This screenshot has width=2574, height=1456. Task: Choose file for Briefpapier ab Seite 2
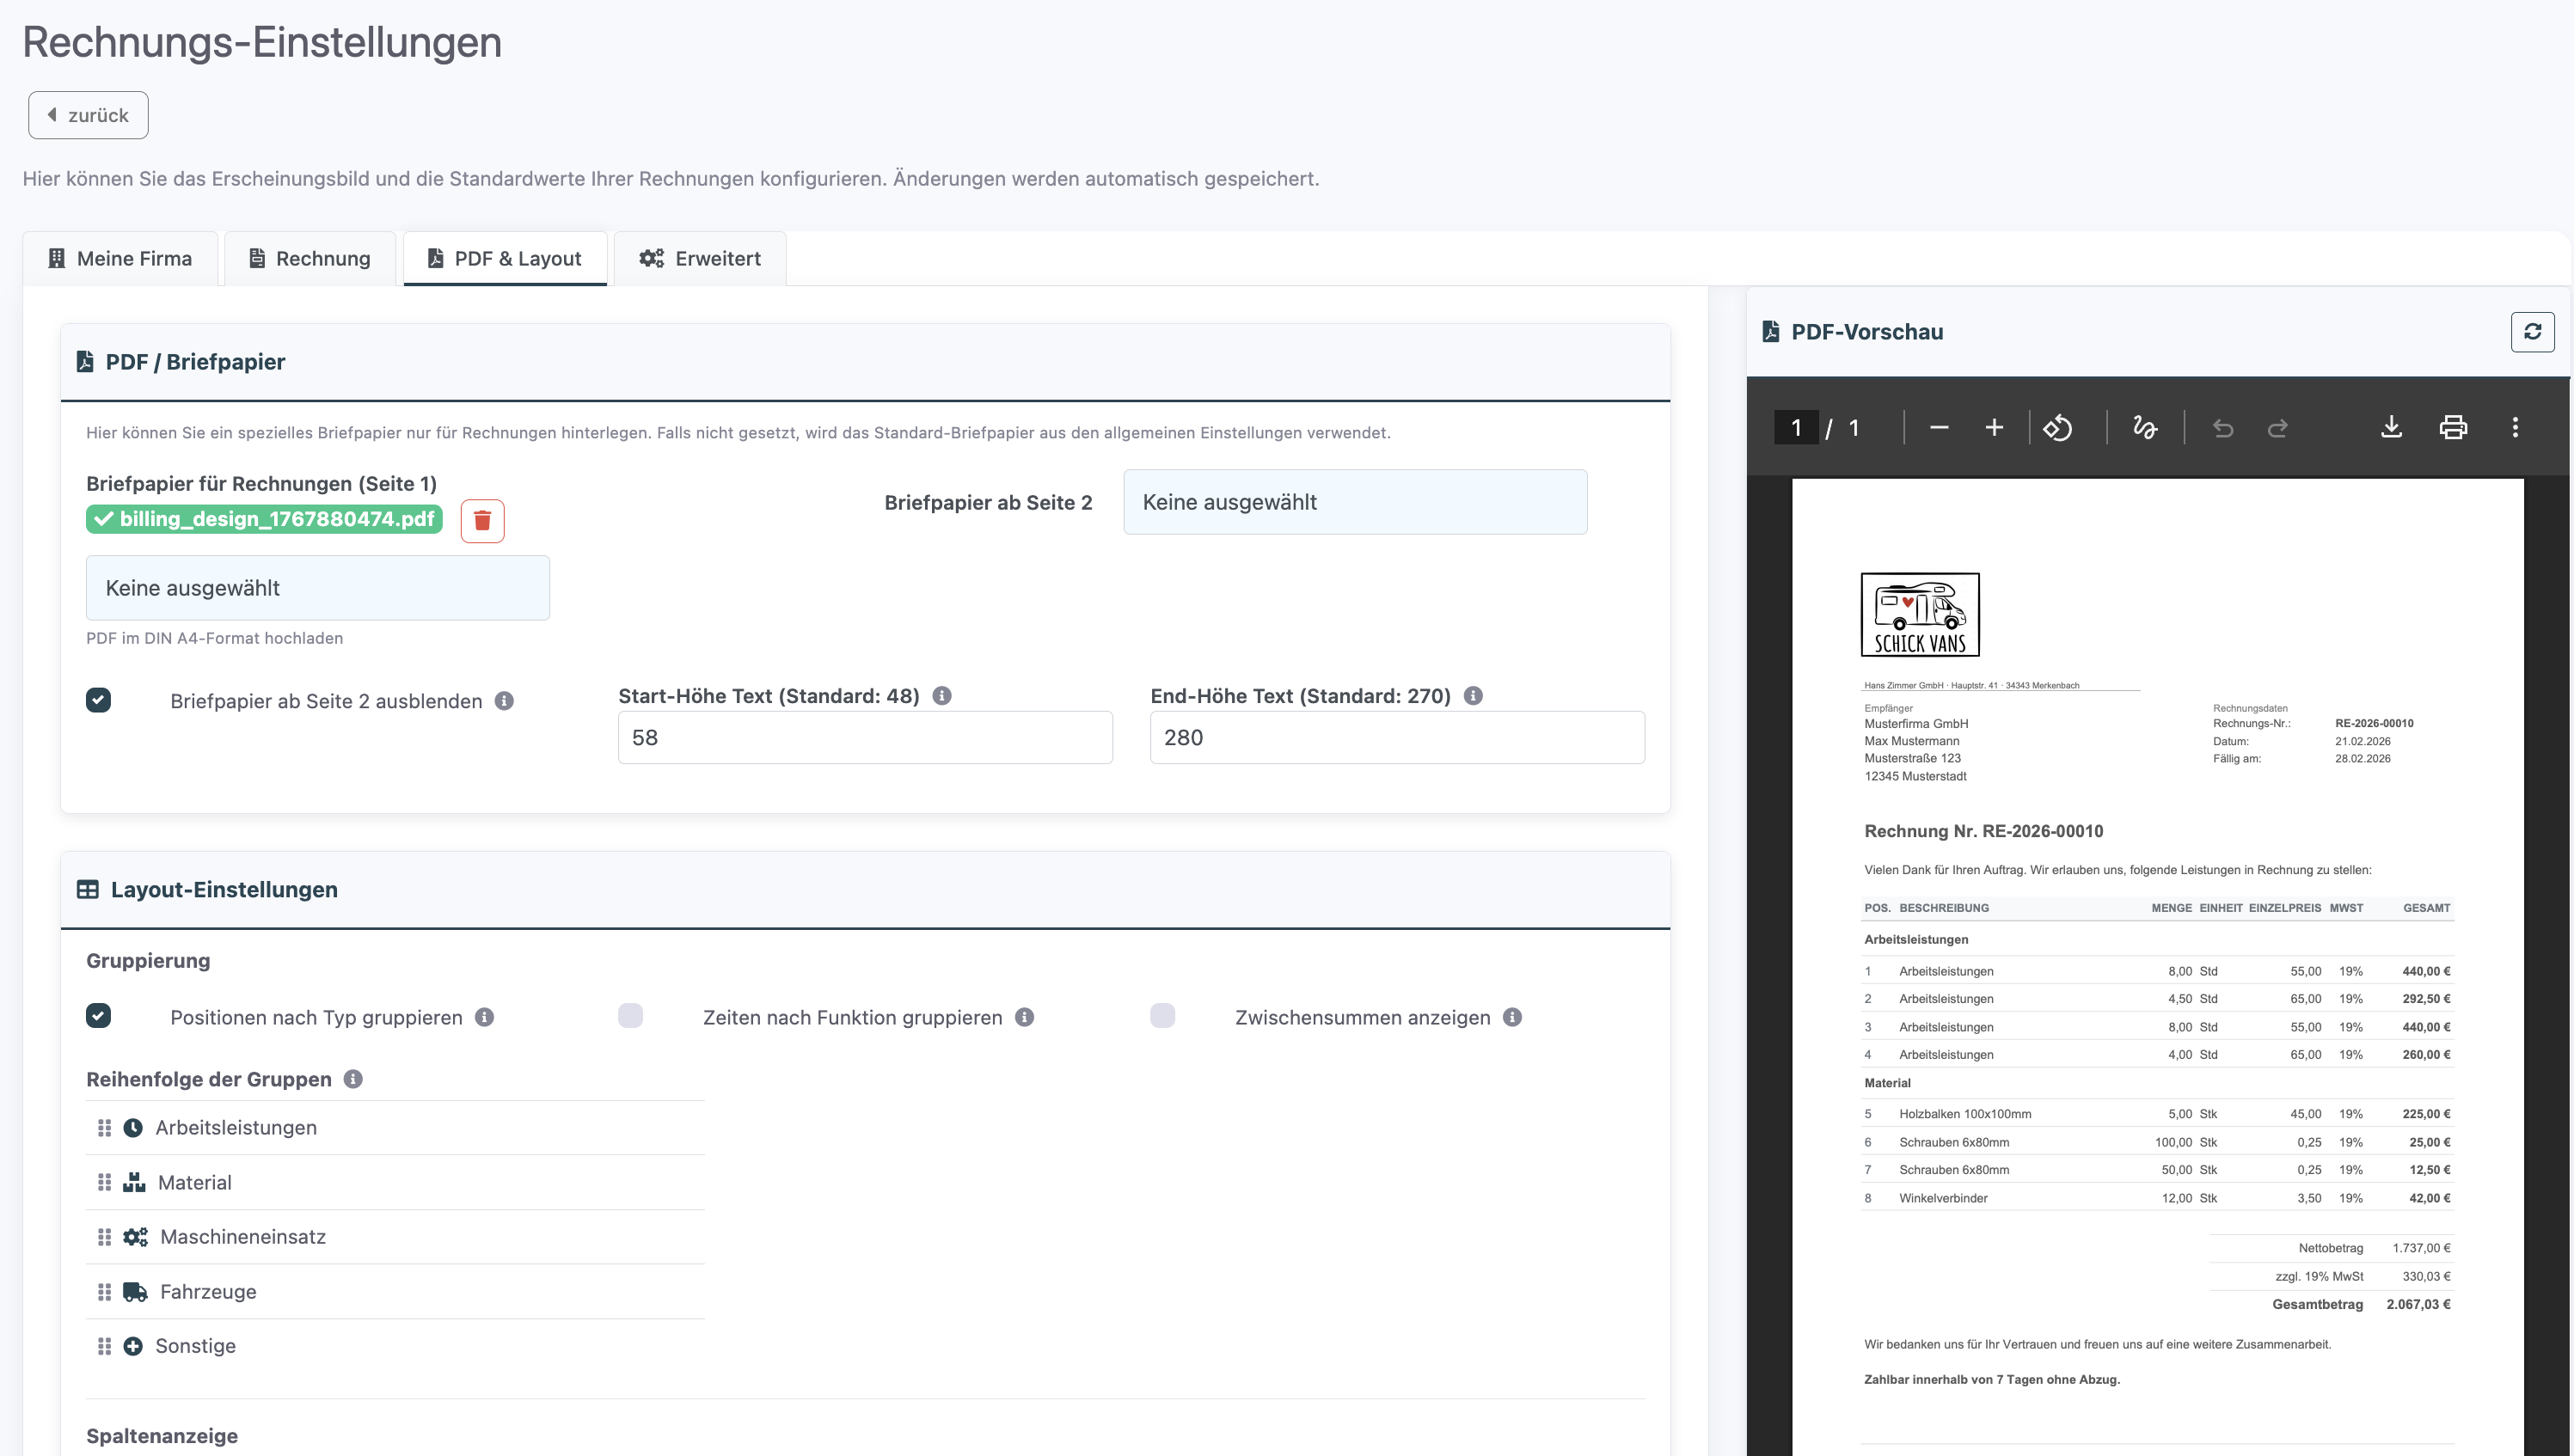point(1354,502)
